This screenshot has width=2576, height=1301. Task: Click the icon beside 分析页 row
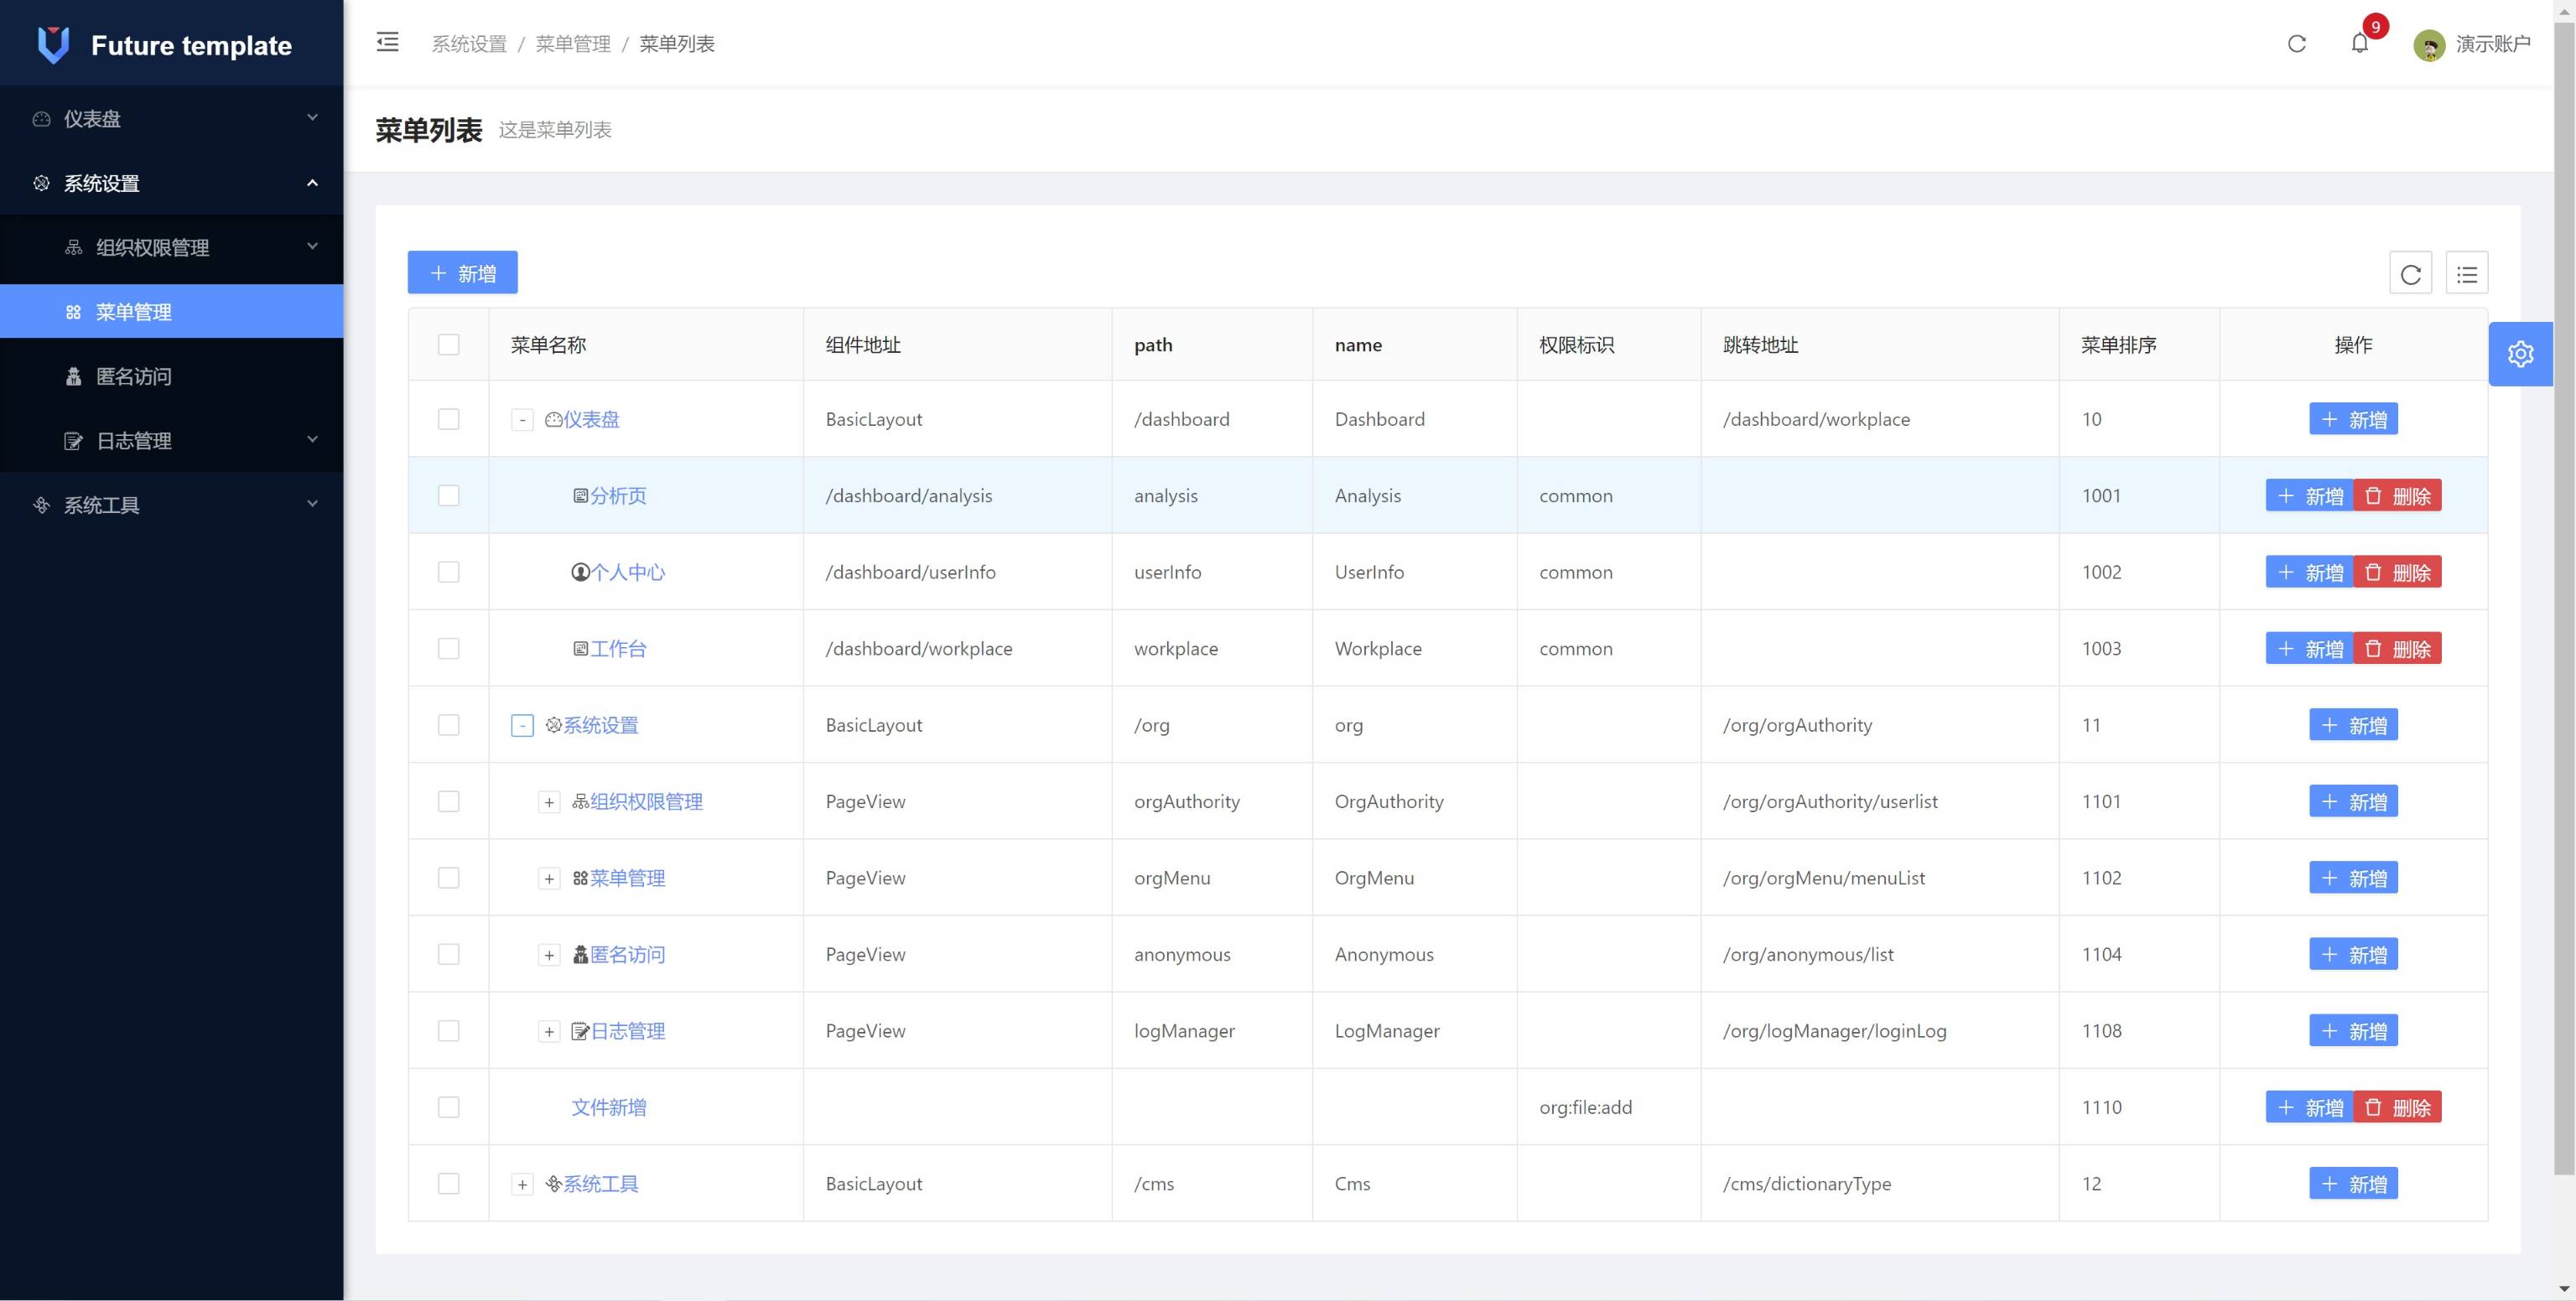[580, 495]
